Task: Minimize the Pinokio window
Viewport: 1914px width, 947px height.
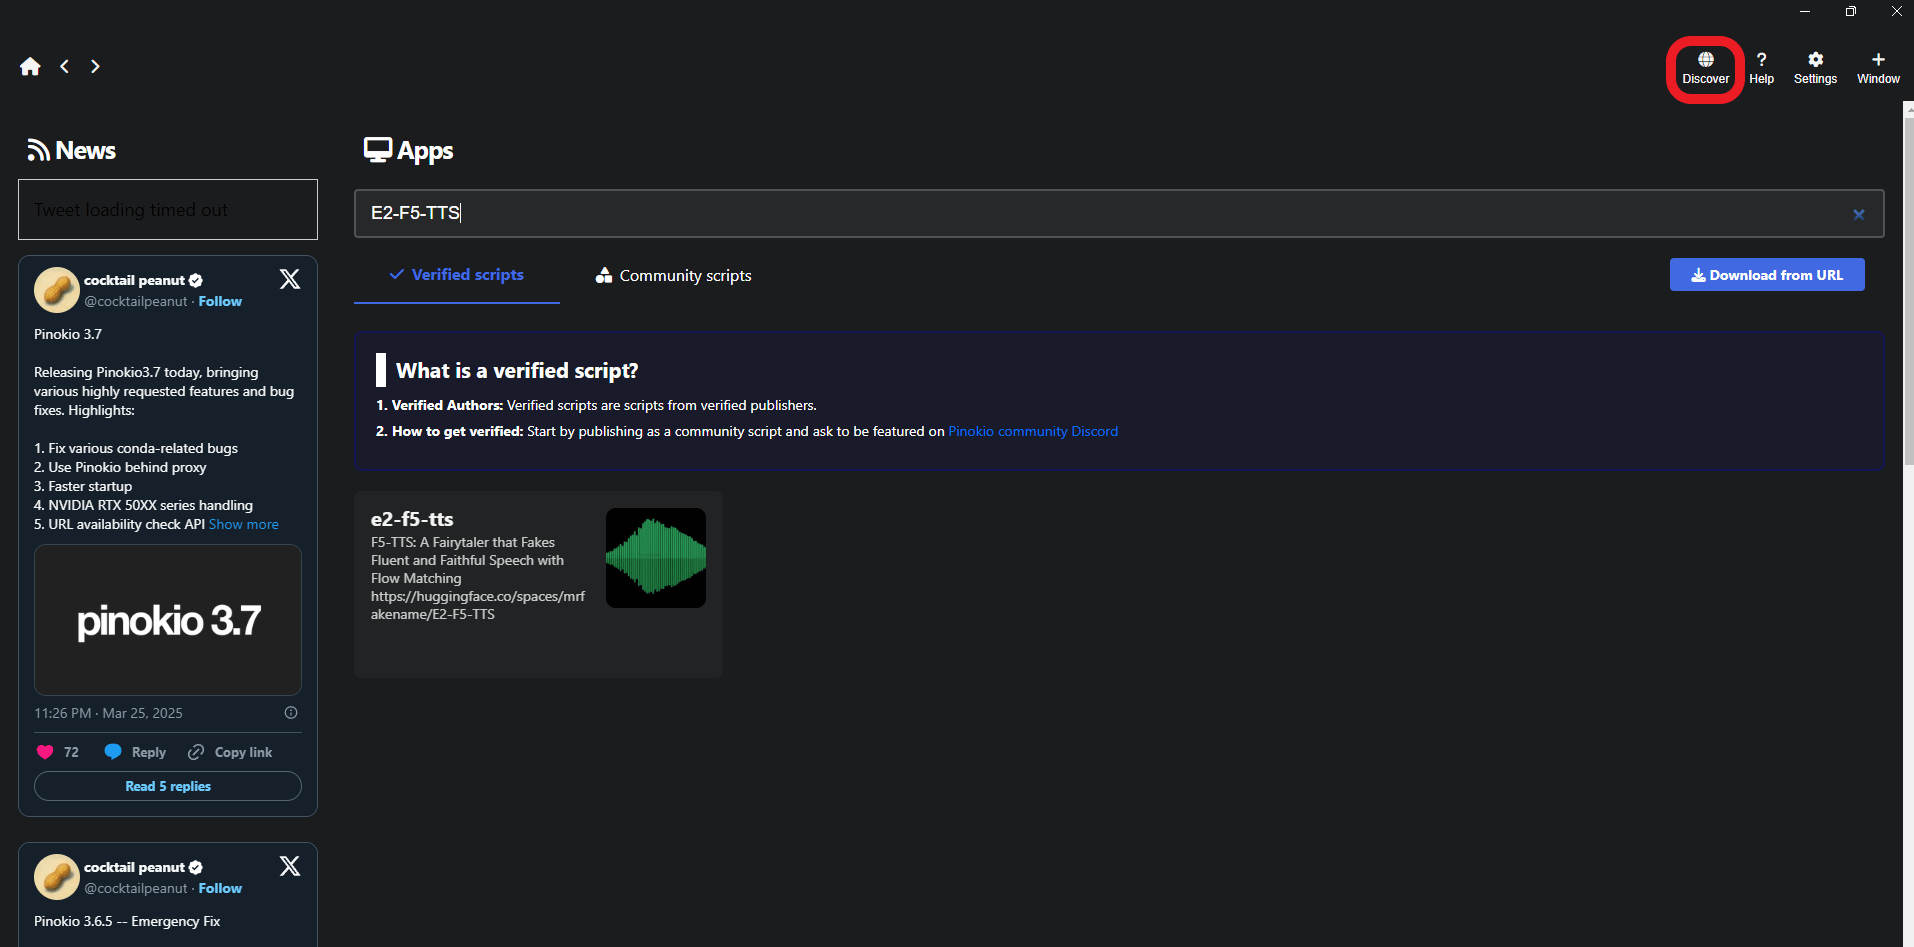Action: coord(1805,12)
